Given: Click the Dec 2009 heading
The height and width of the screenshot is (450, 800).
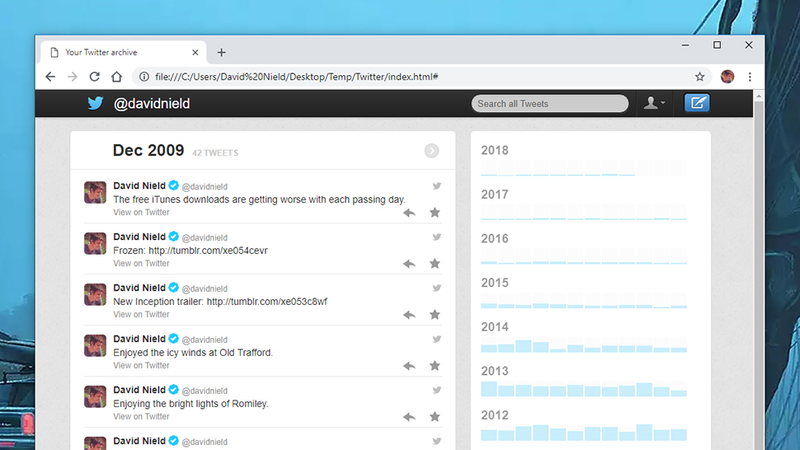Looking at the screenshot, I should point(148,151).
